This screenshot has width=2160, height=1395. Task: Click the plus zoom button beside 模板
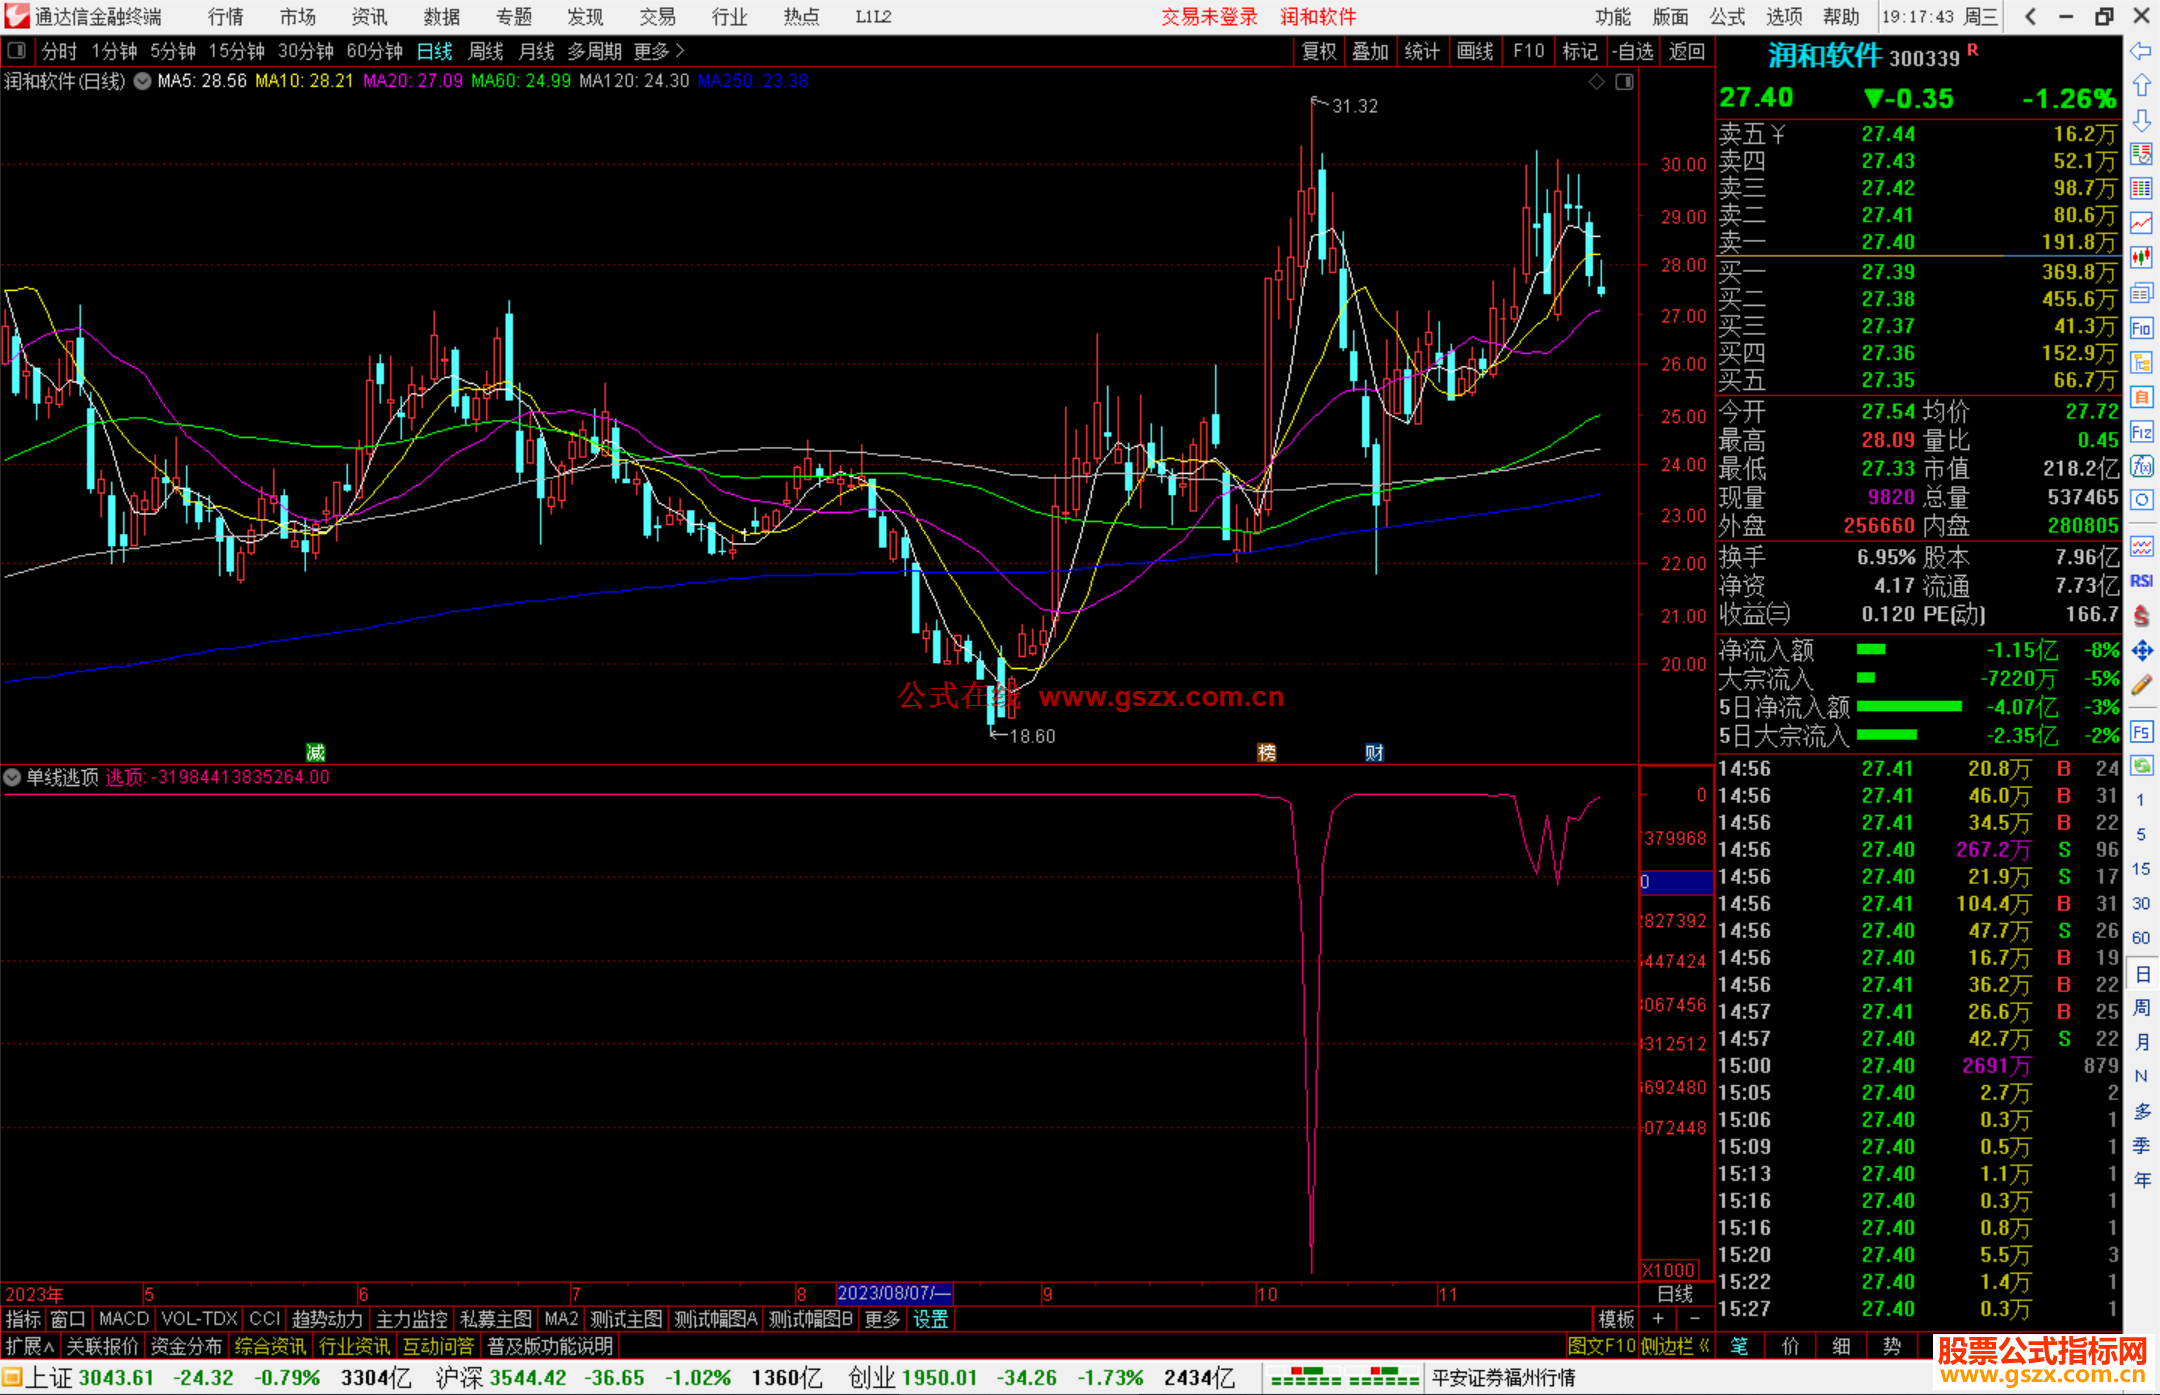pos(1658,1319)
